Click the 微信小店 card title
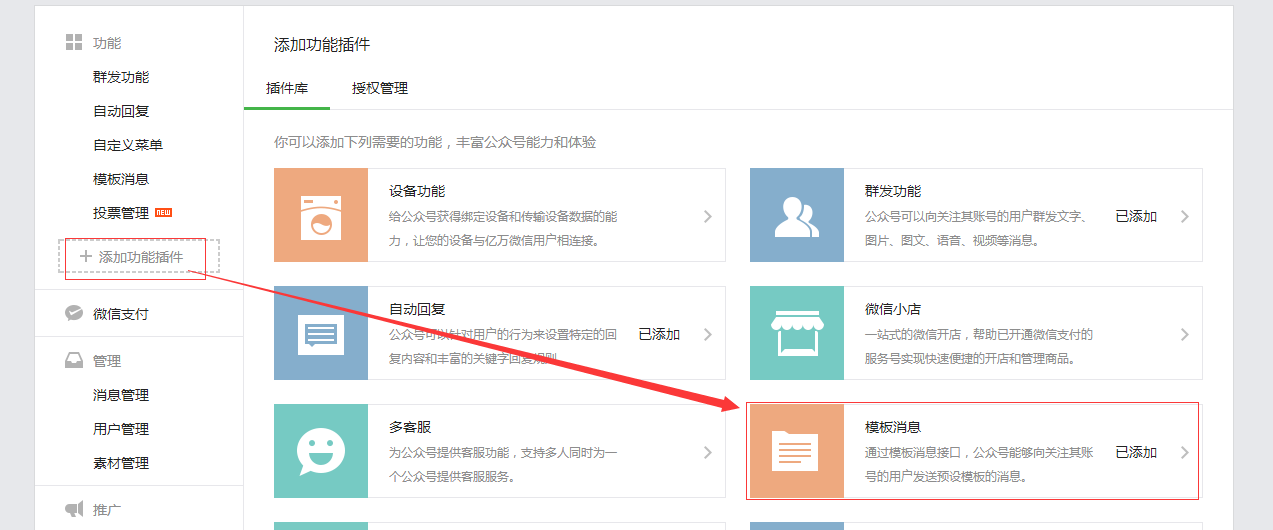The width and height of the screenshot is (1273, 530). [893, 309]
